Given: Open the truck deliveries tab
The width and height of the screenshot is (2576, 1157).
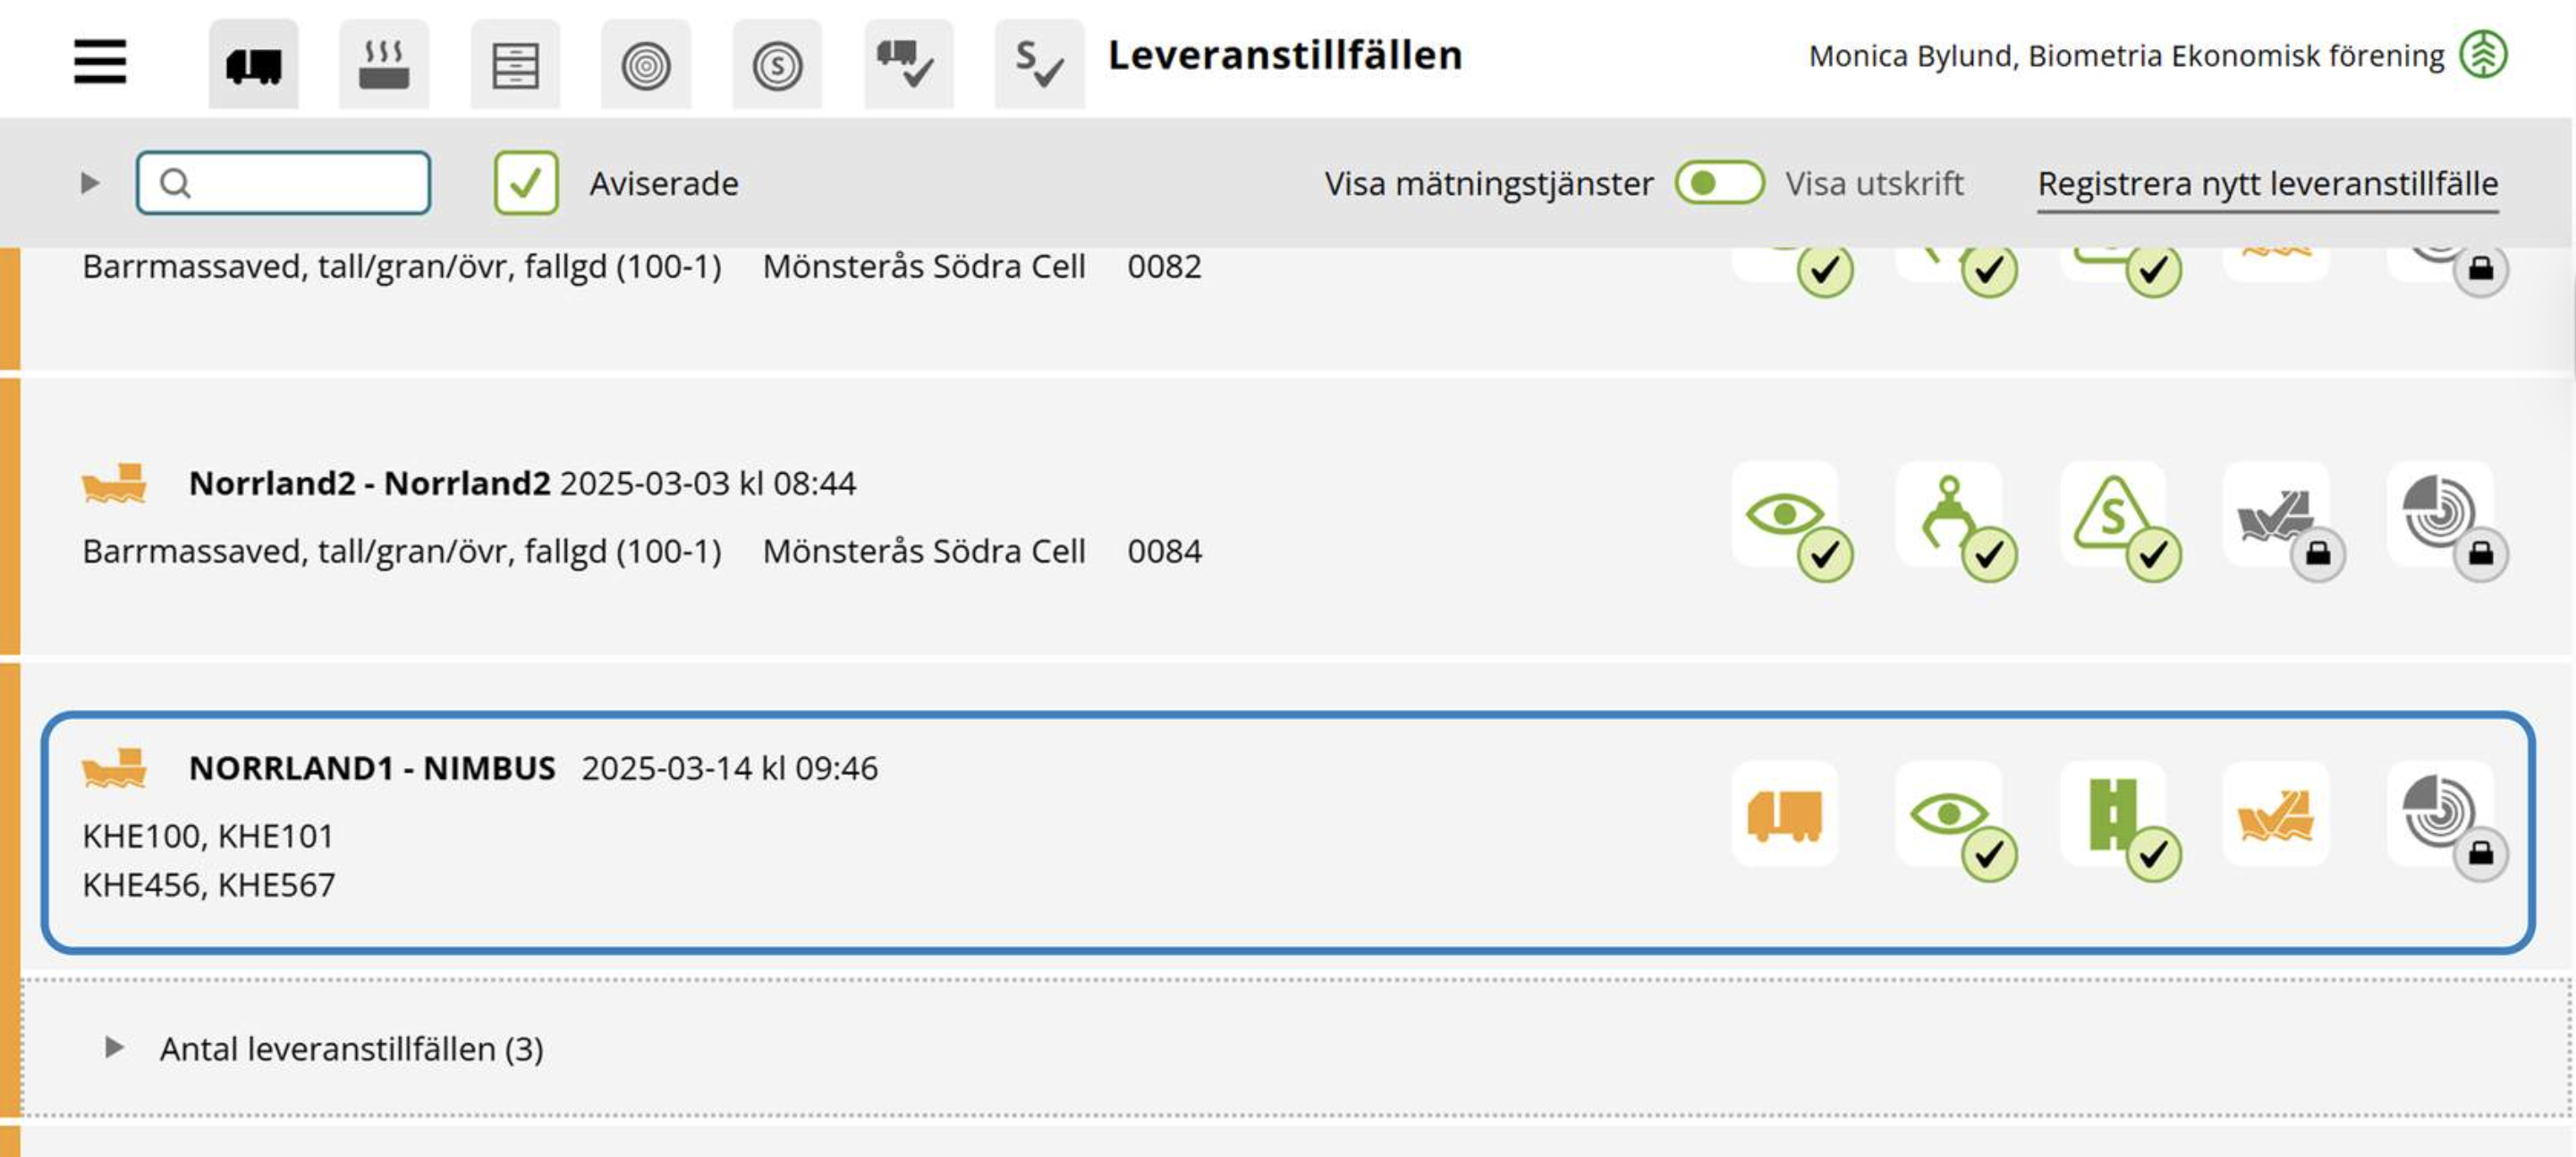Looking at the screenshot, I should click(x=253, y=64).
